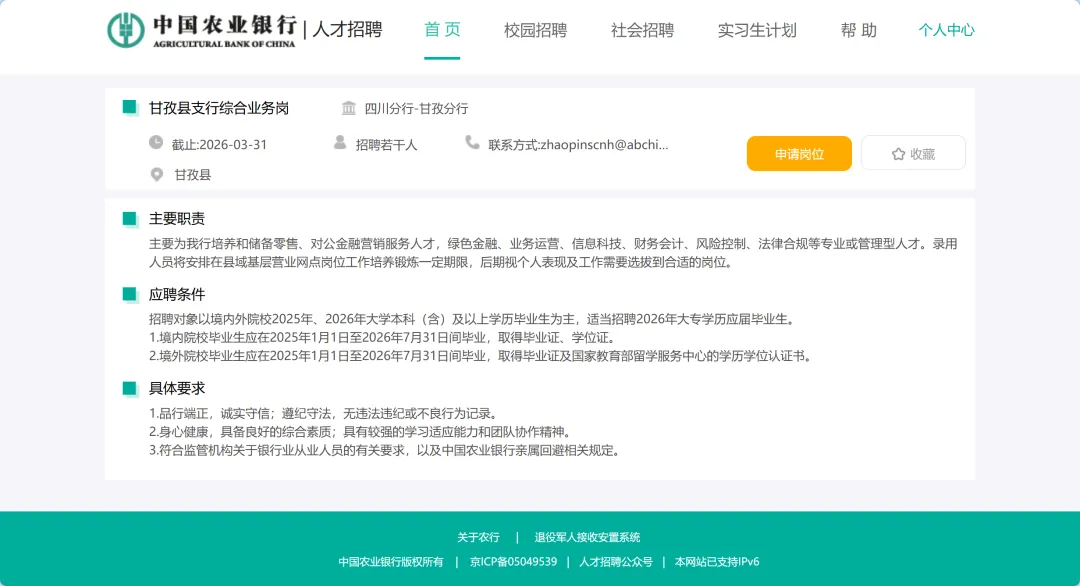Click the line starting 1.品行端正
1080x586 pixels.
(324, 413)
